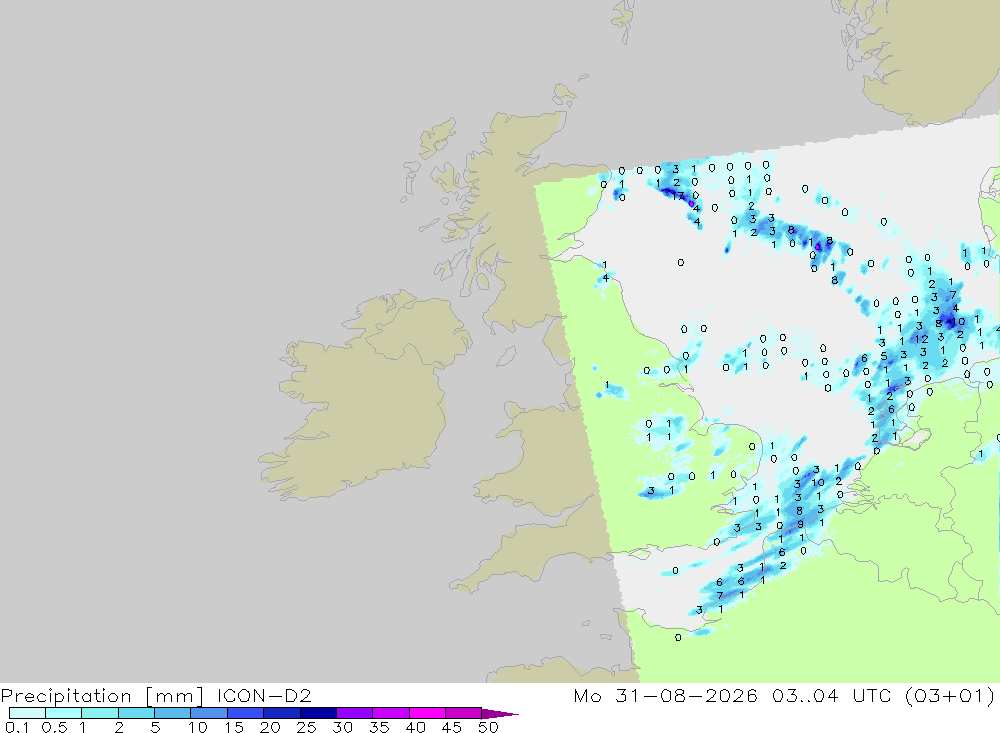
Task: Click the purple arrow tip above 50
Action: (x=500, y=714)
